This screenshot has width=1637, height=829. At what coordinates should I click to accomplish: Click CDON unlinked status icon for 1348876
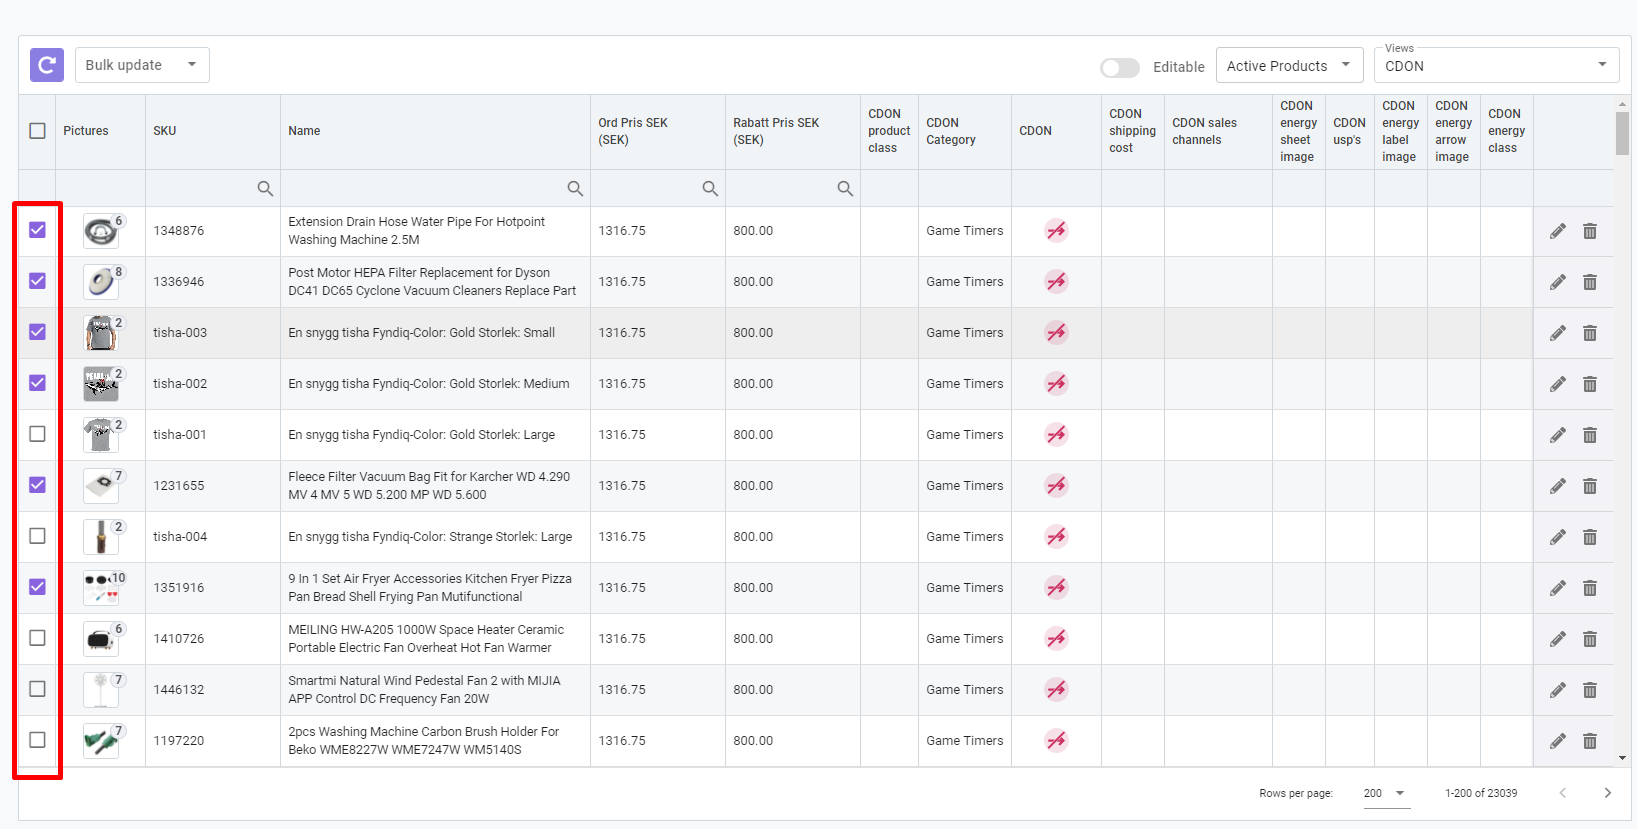click(x=1056, y=231)
